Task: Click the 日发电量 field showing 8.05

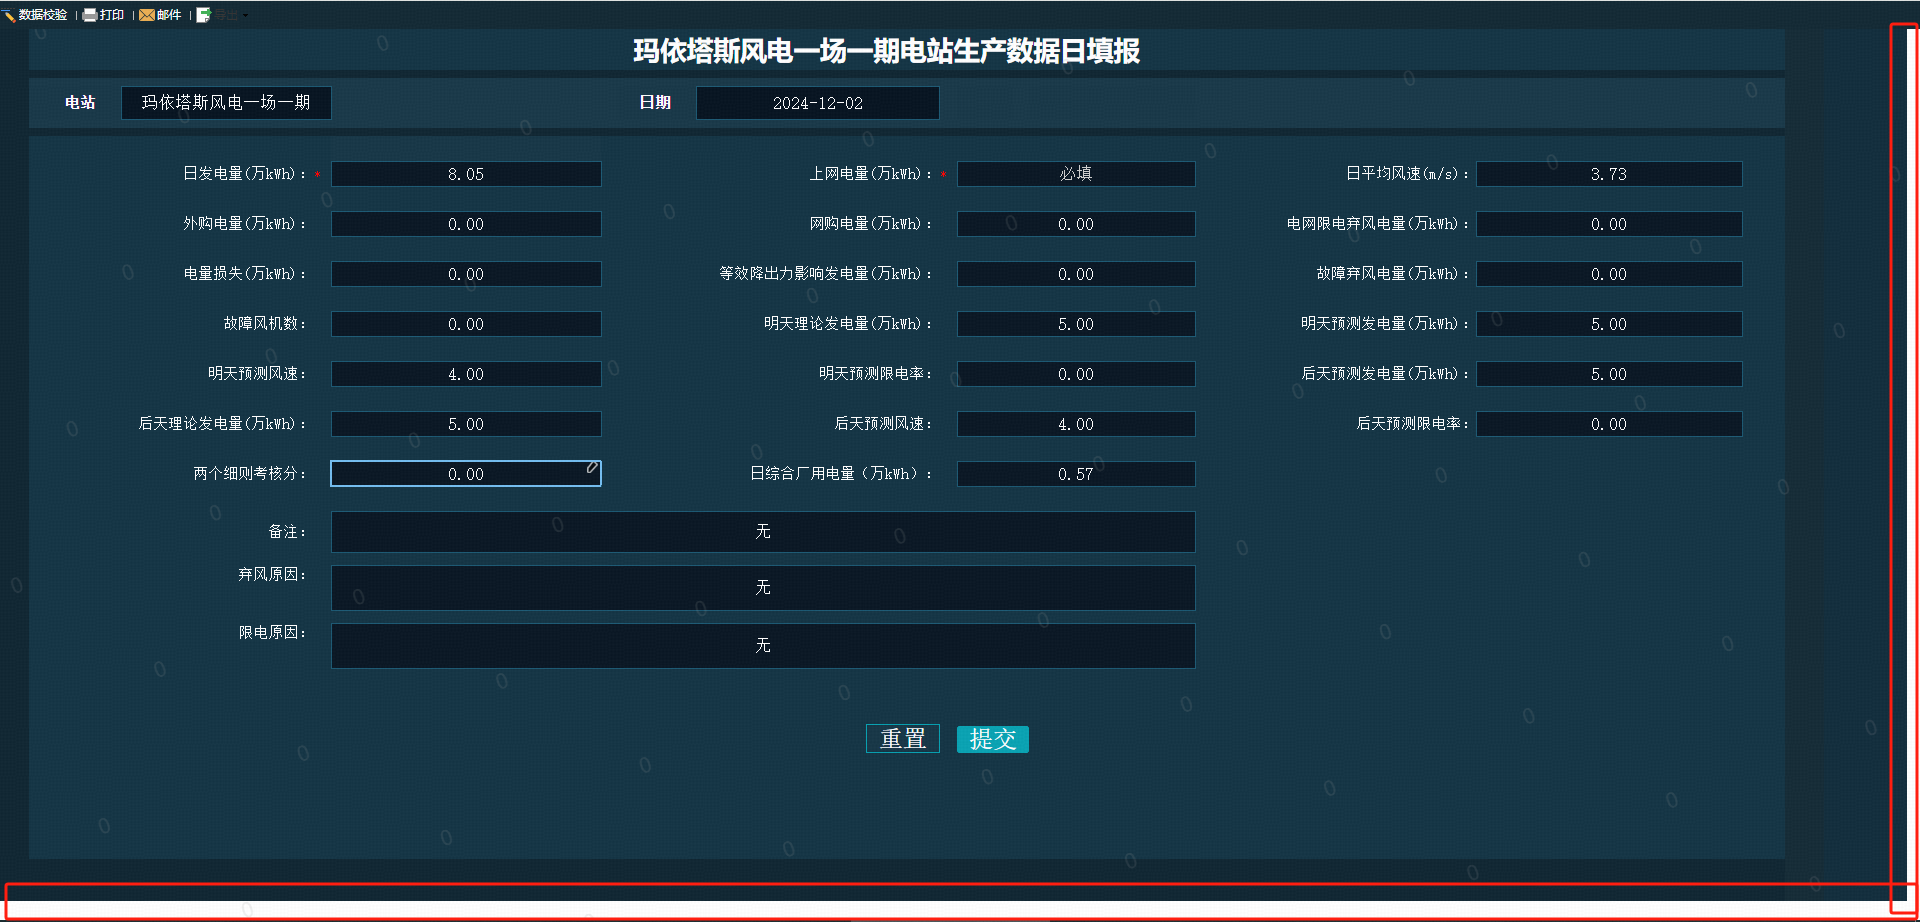Action: tap(466, 174)
